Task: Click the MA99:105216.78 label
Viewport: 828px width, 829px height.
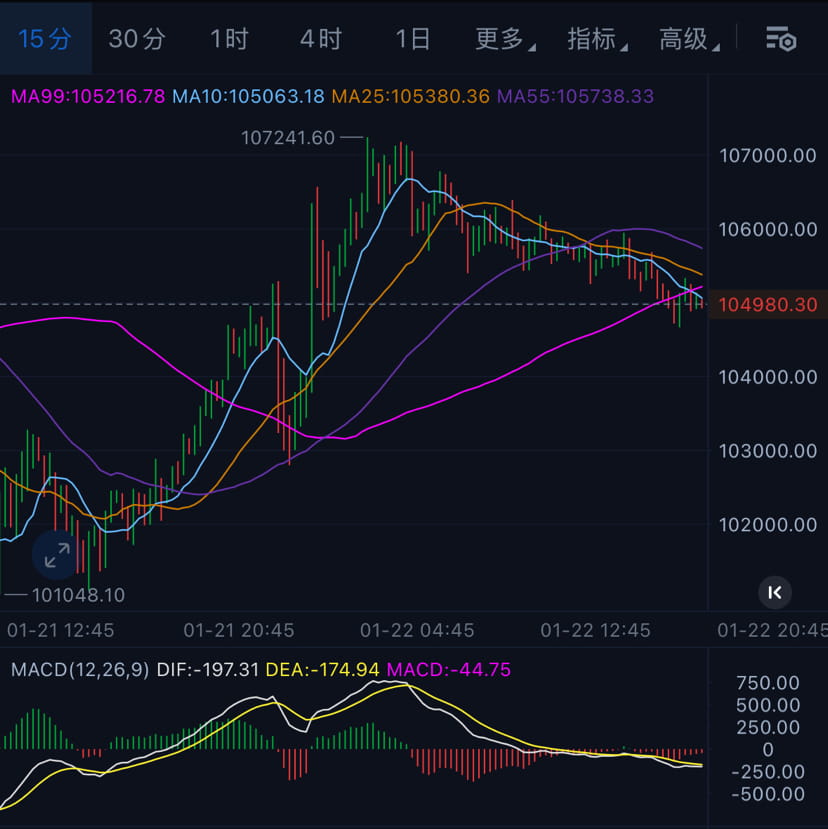Action: [88, 96]
